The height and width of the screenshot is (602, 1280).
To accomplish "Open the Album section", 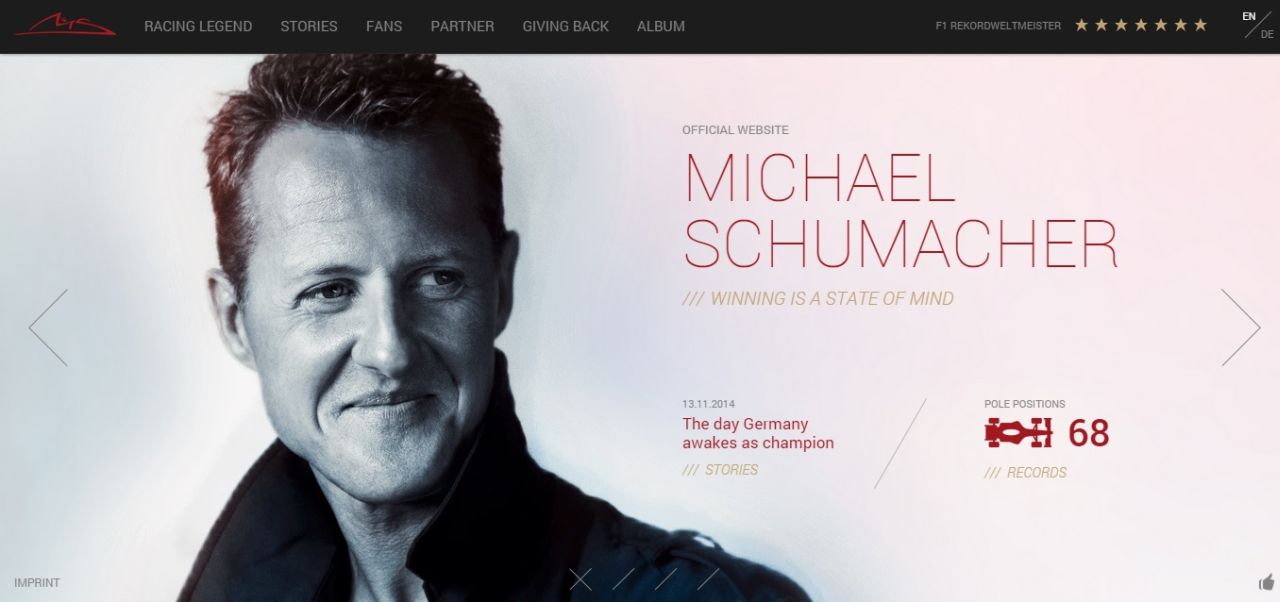I will pyautogui.click(x=661, y=26).
